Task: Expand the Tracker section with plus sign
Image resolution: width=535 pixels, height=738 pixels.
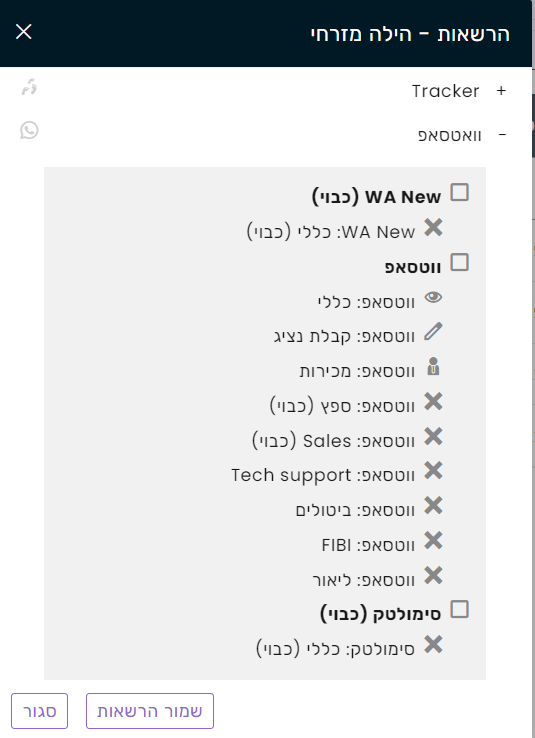Action: click(501, 91)
